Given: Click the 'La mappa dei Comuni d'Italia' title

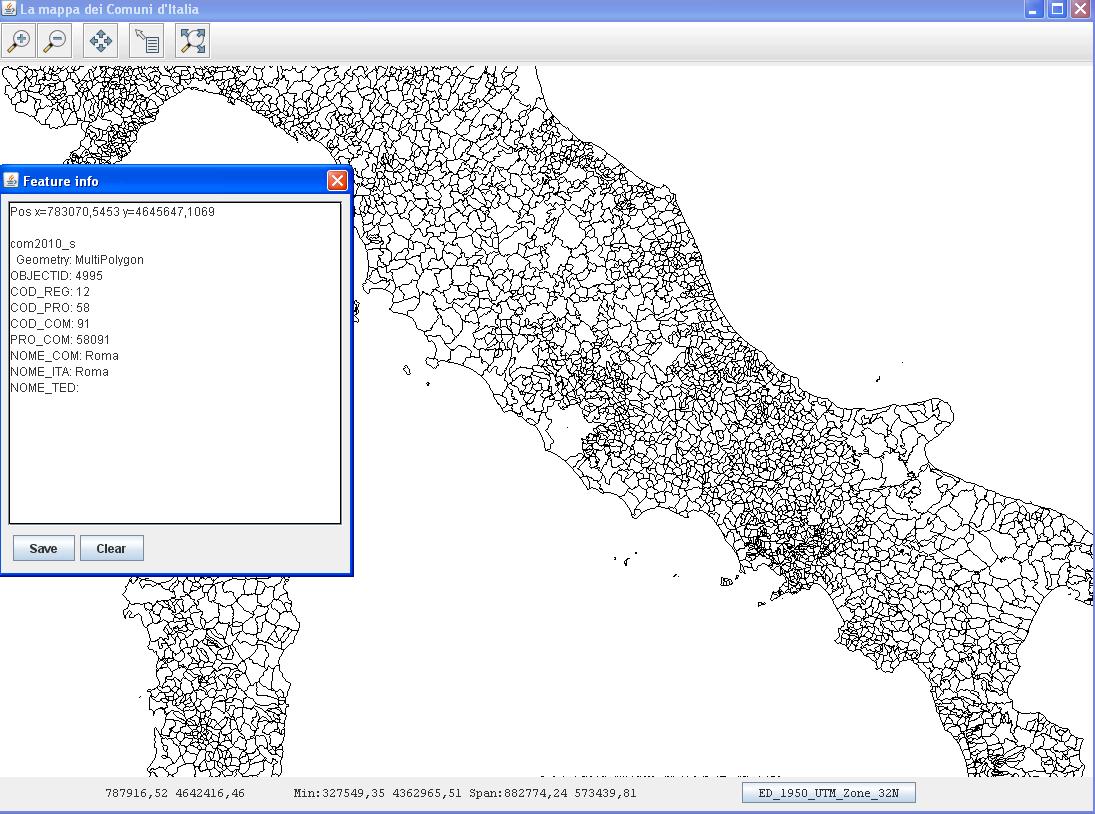Looking at the screenshot, I should pos(110,9).
